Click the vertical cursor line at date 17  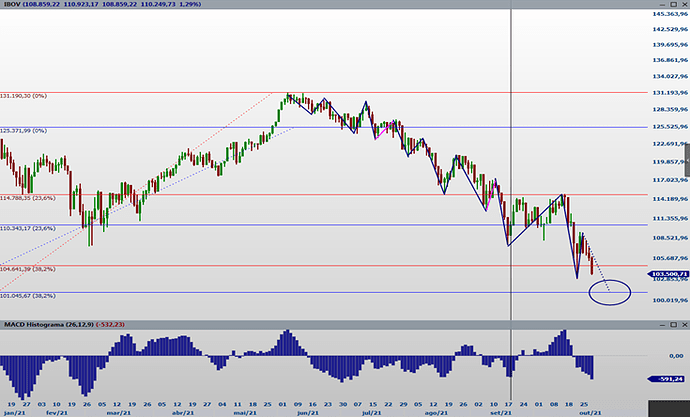[x=511, y=207]
